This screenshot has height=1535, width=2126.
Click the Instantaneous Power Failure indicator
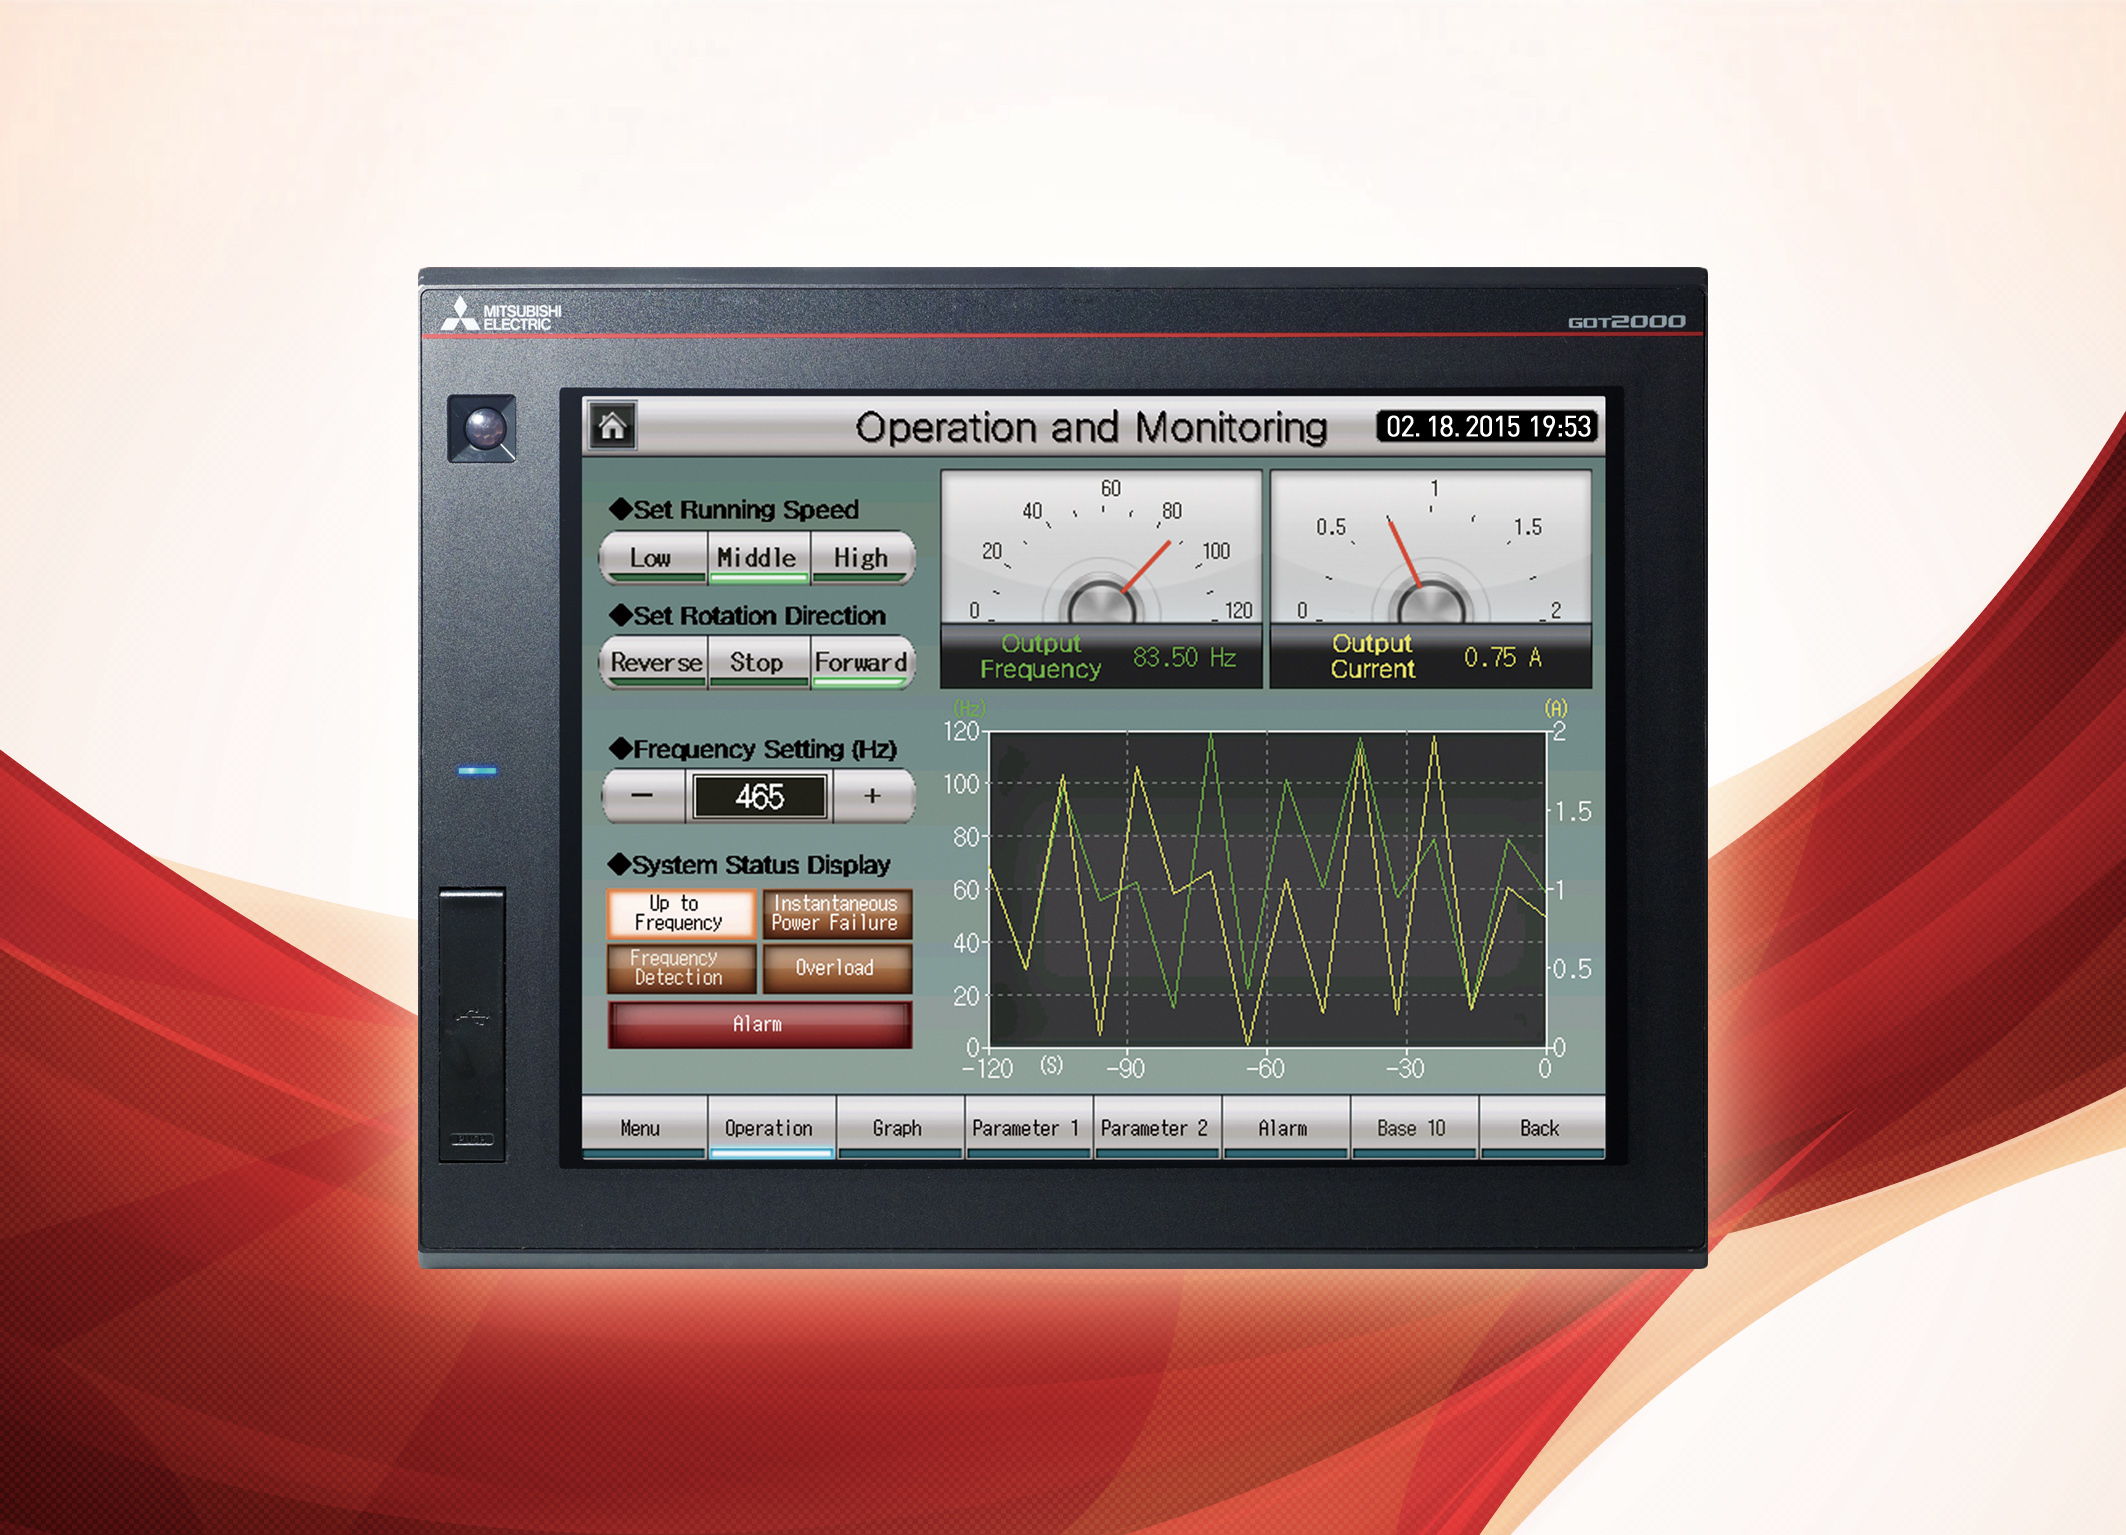point(838,913)
